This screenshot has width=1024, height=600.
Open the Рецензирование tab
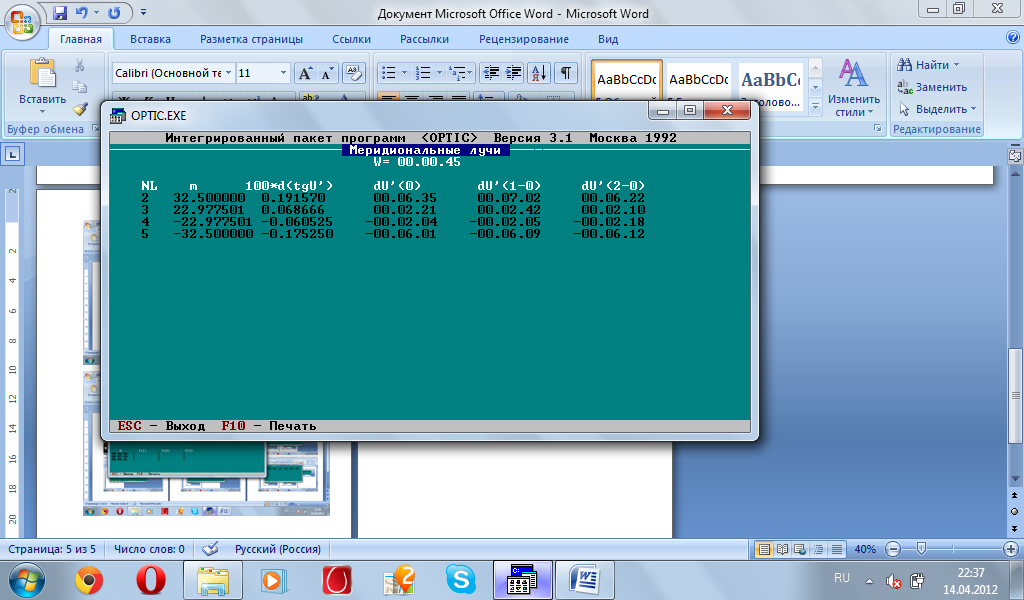pyautogui.click(x=524, y=39)
